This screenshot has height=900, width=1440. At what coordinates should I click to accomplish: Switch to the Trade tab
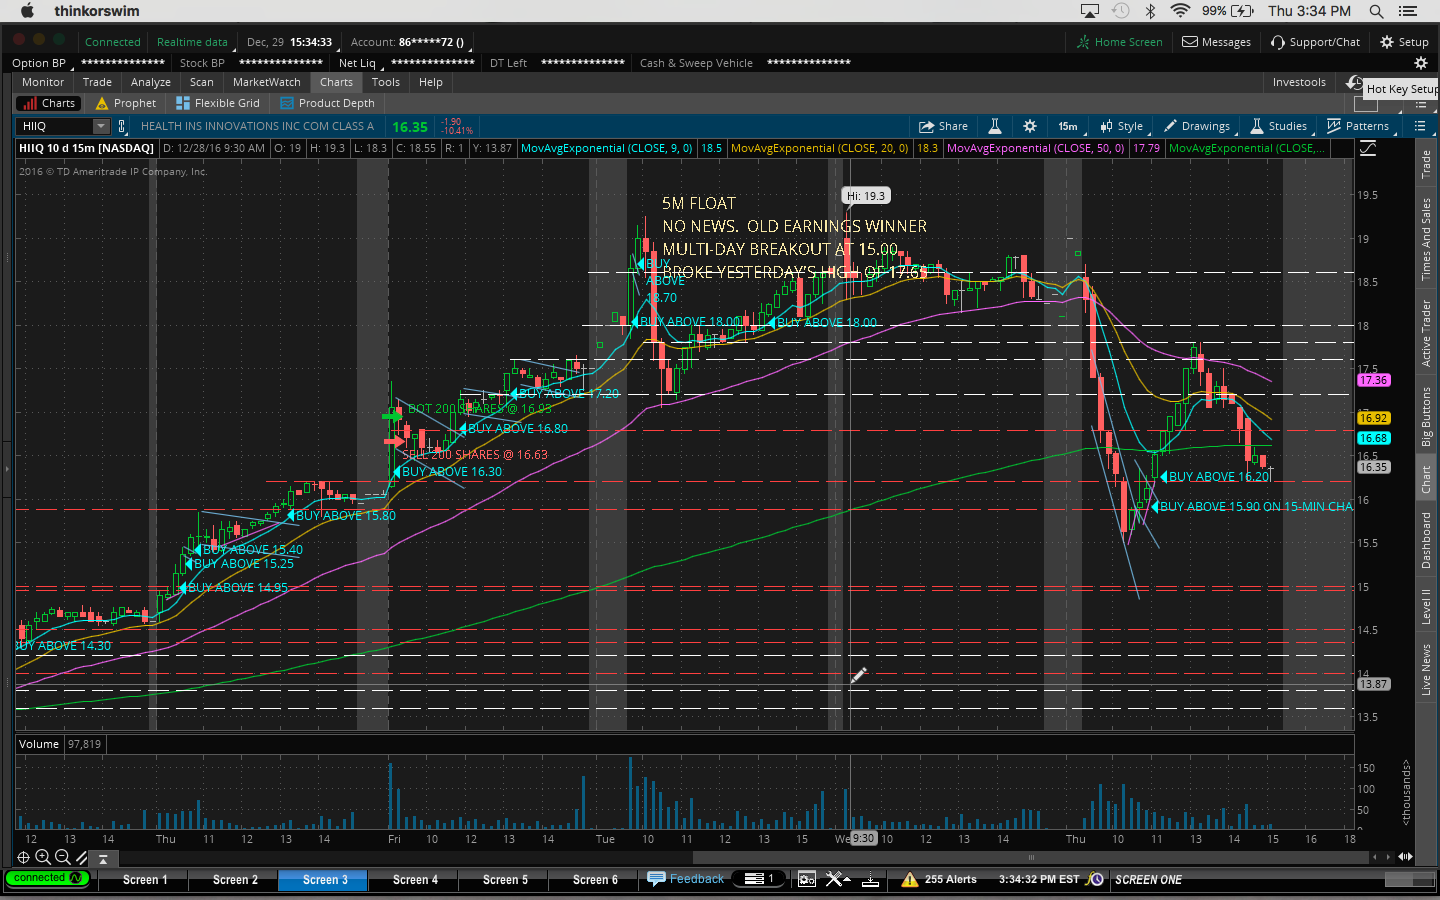(x=97, y=82)
